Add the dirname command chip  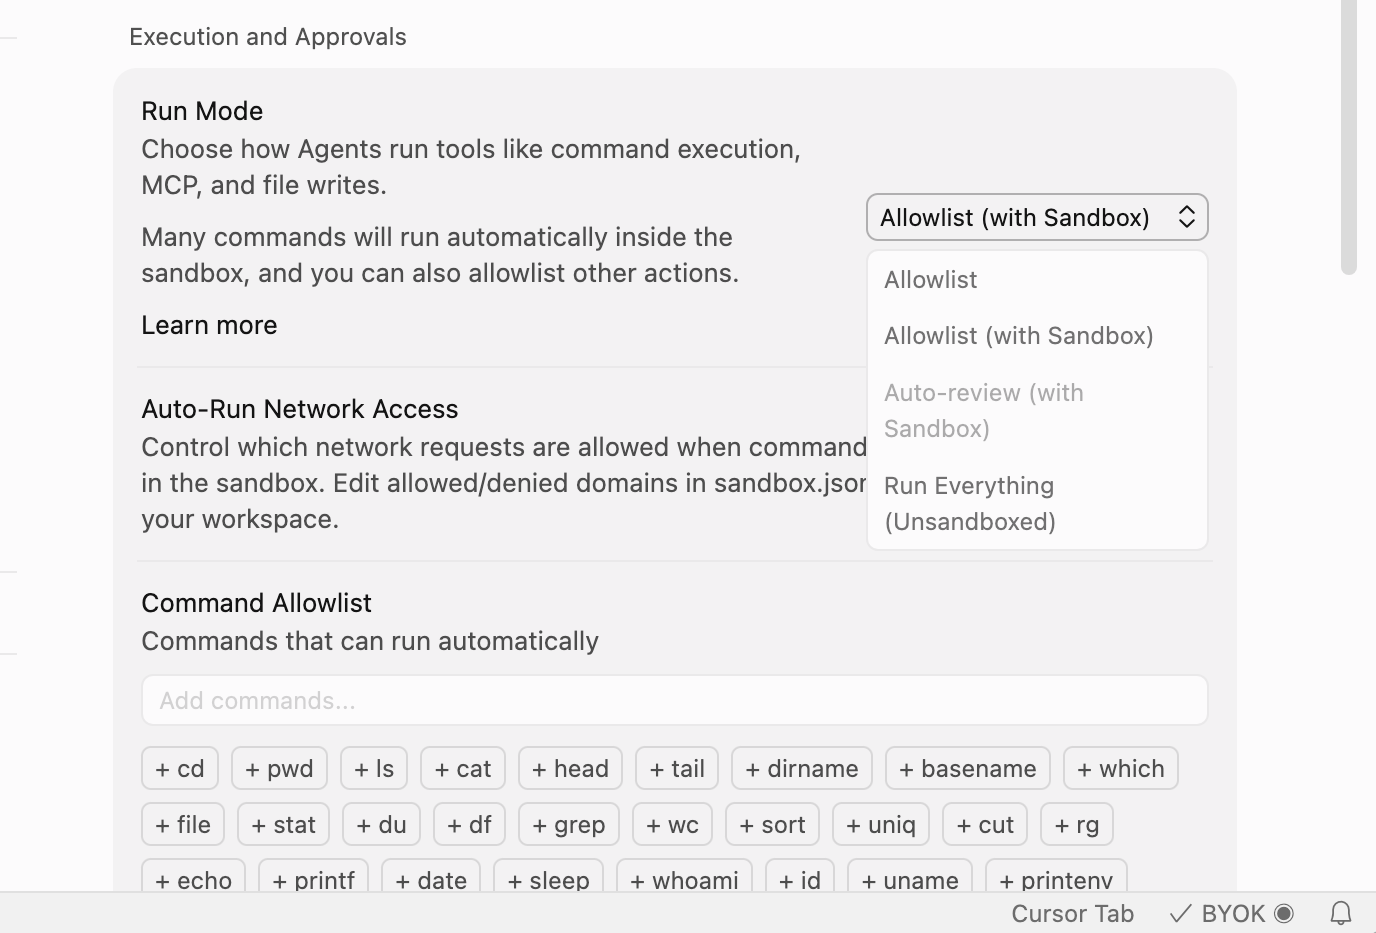tap(802, 768)
